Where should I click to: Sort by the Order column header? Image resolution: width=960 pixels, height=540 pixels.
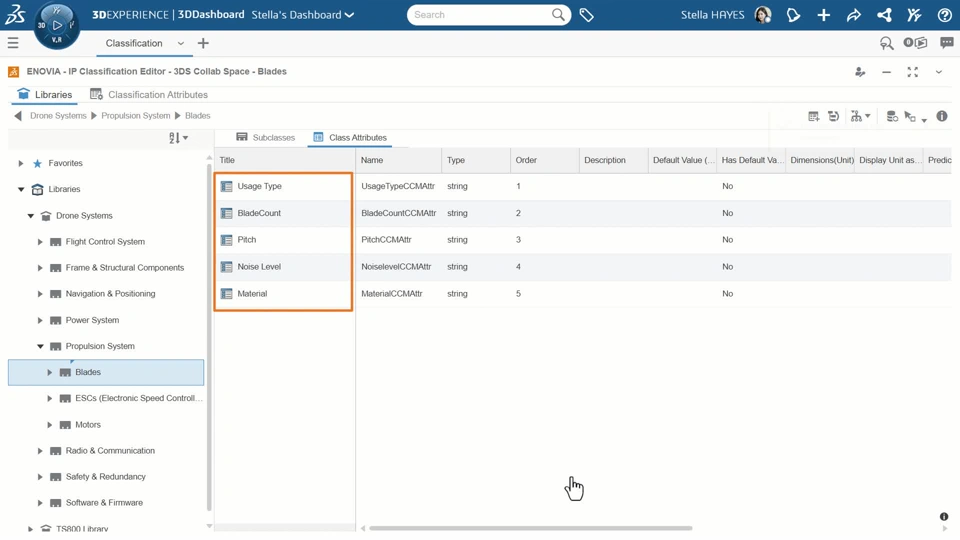(x=544, y=160)
